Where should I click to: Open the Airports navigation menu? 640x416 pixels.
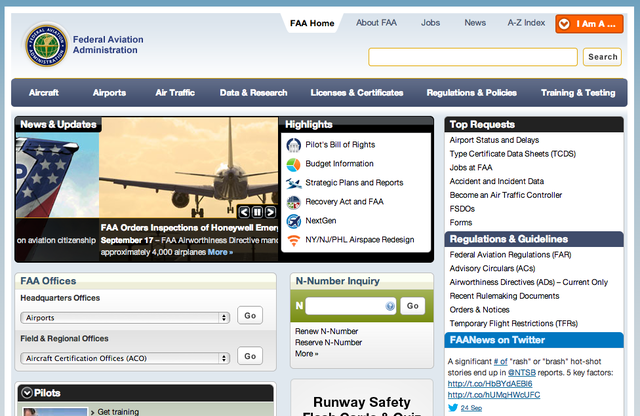(x=109, y=93)
